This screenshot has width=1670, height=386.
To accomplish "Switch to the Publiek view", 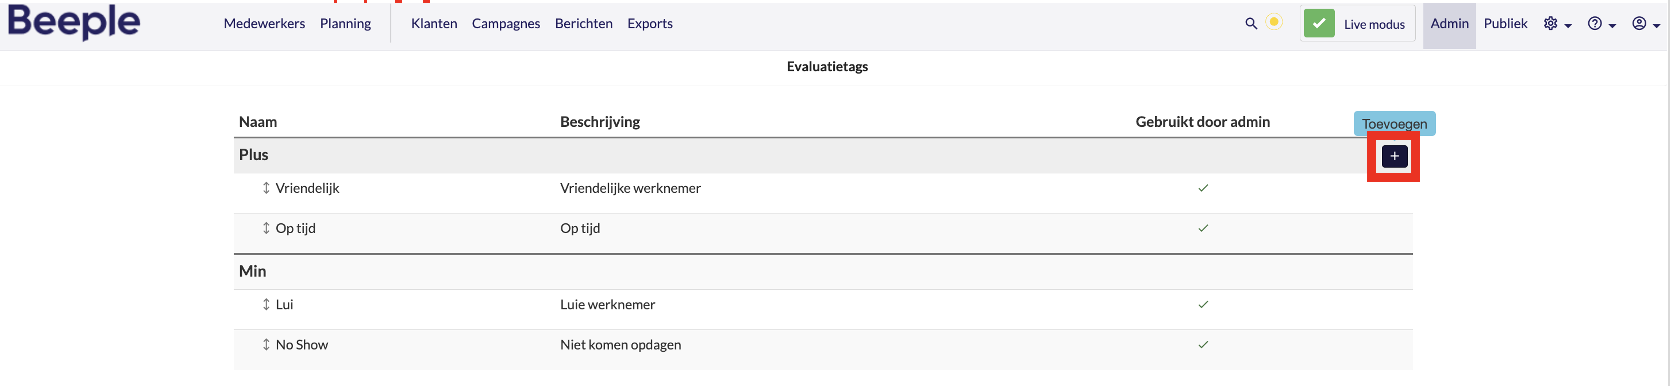I will tap(1505, 23).
